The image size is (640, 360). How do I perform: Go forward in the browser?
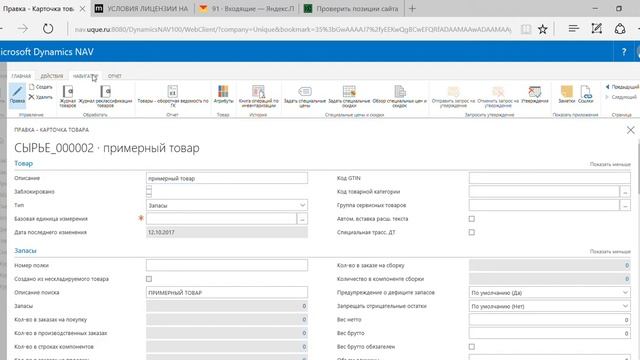[x=23, y=29]
